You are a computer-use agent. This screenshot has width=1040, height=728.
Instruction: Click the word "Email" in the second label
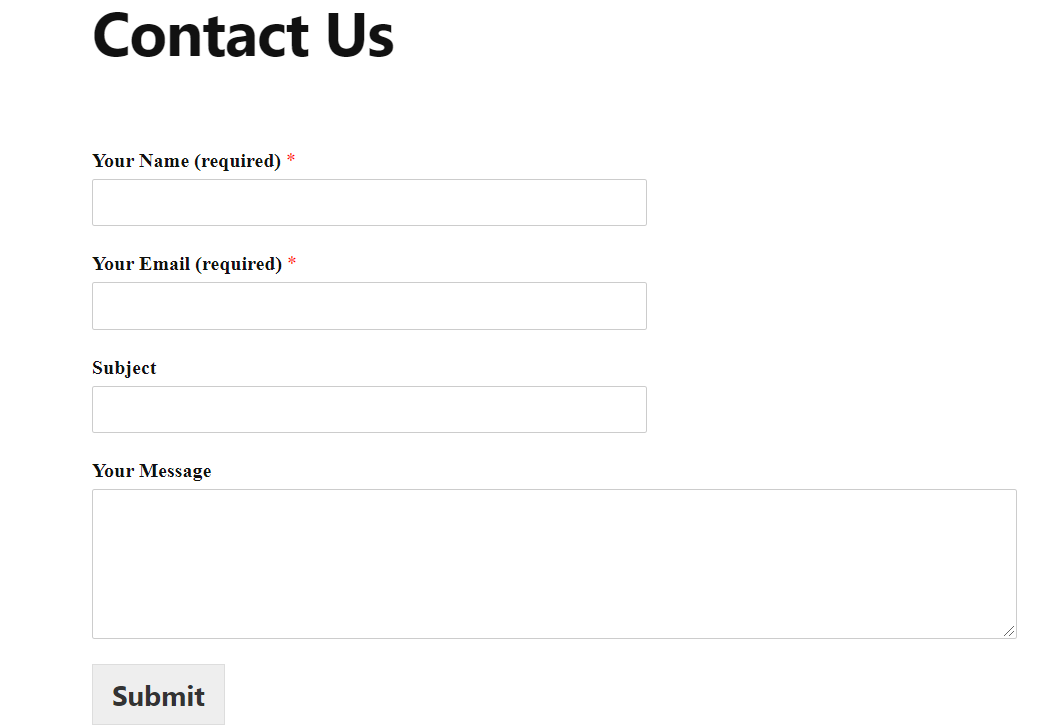coord(164,264)
